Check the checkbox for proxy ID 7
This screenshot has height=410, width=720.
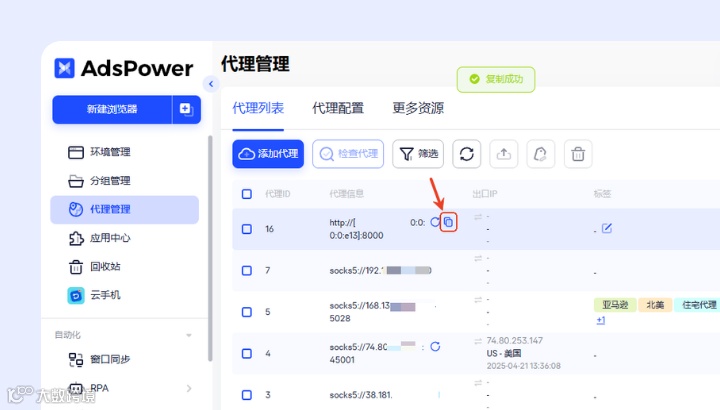click(247, 270)
